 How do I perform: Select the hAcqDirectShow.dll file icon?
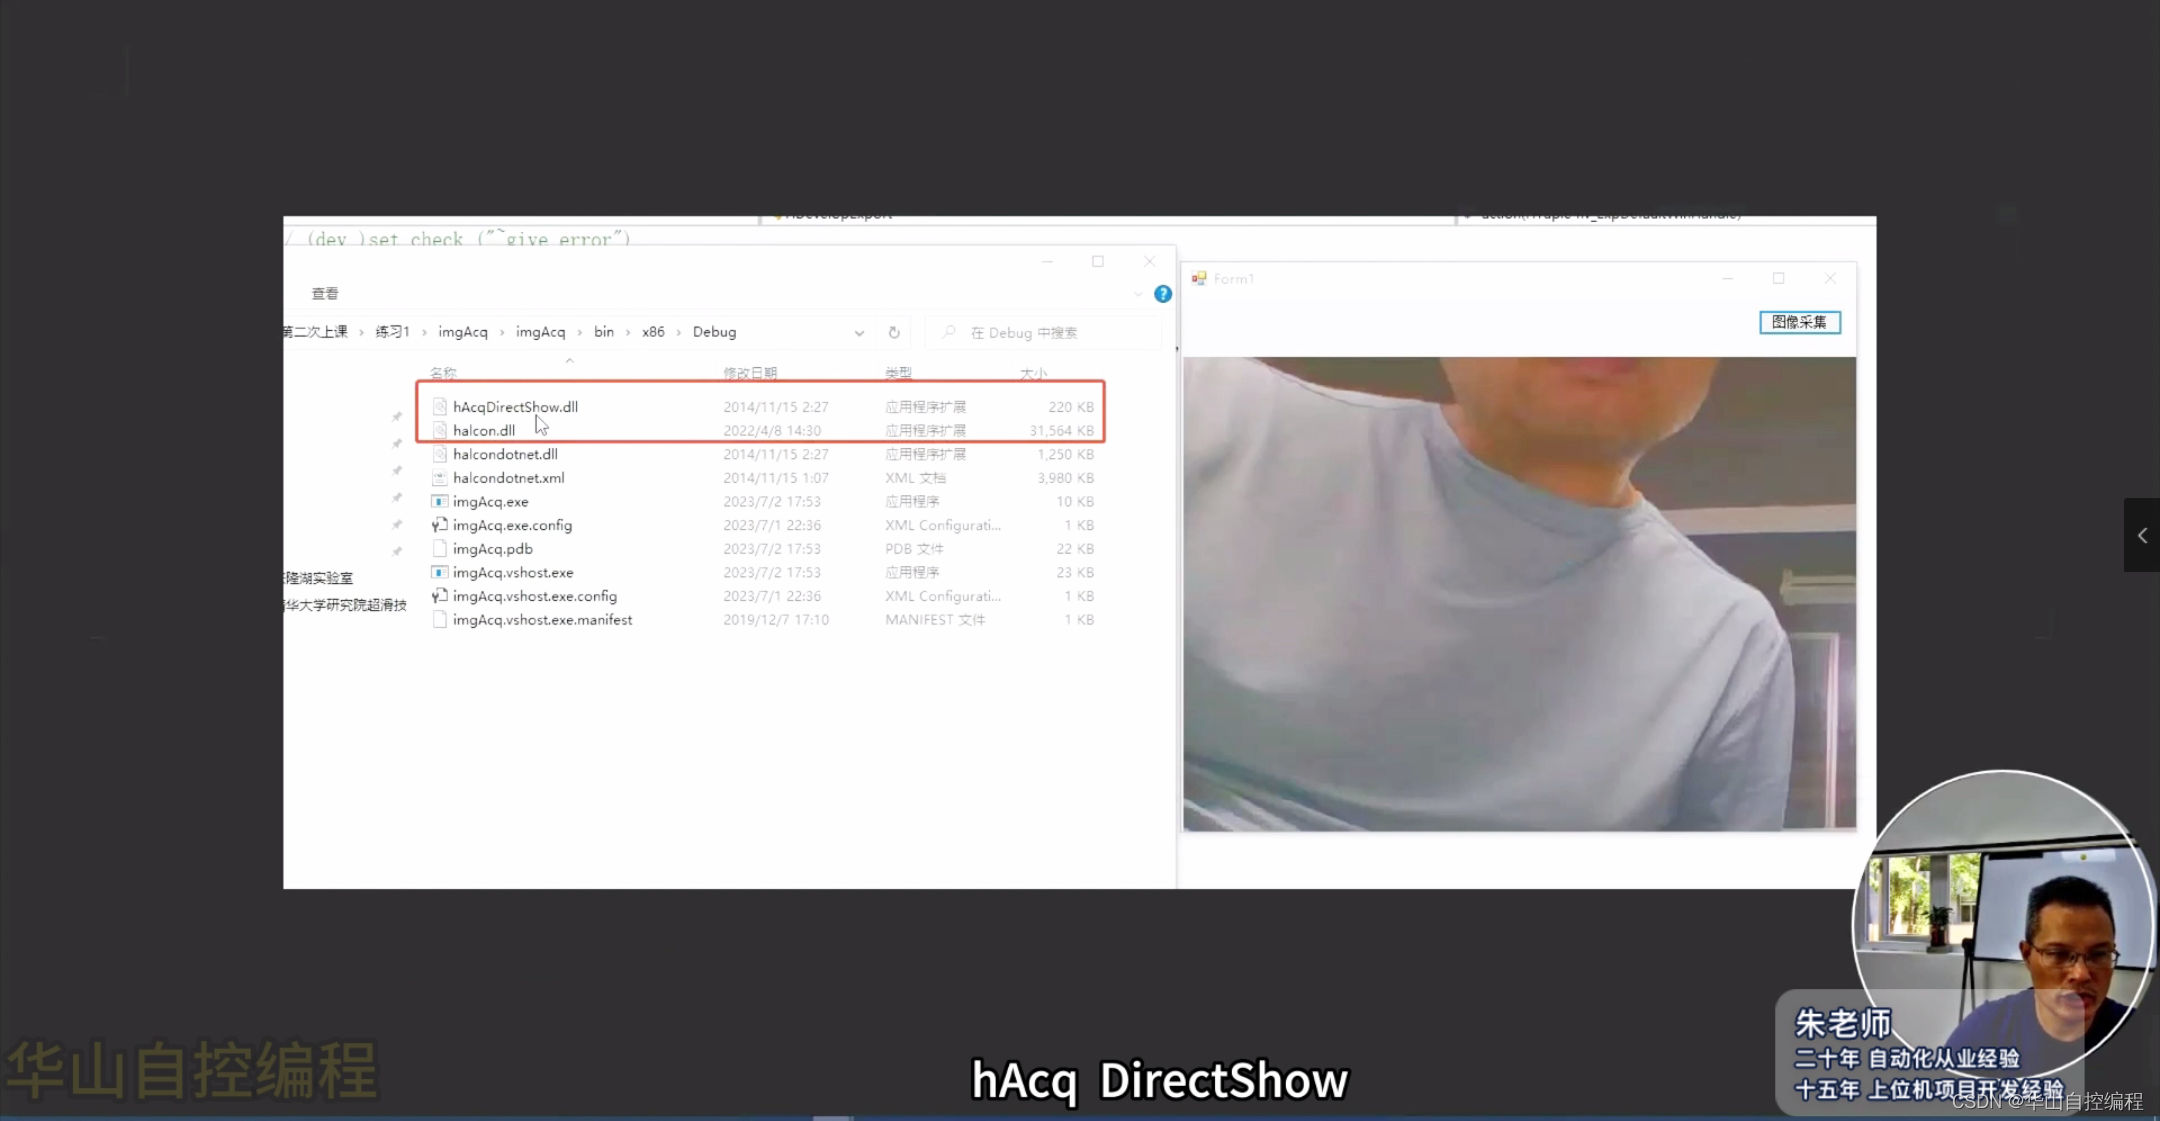[439, 407]
